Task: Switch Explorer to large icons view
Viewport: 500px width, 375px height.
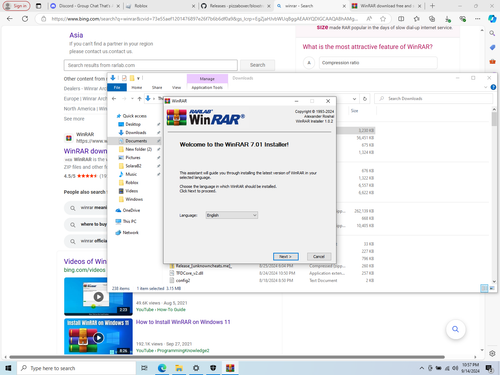Action: [x=492, y=288]
